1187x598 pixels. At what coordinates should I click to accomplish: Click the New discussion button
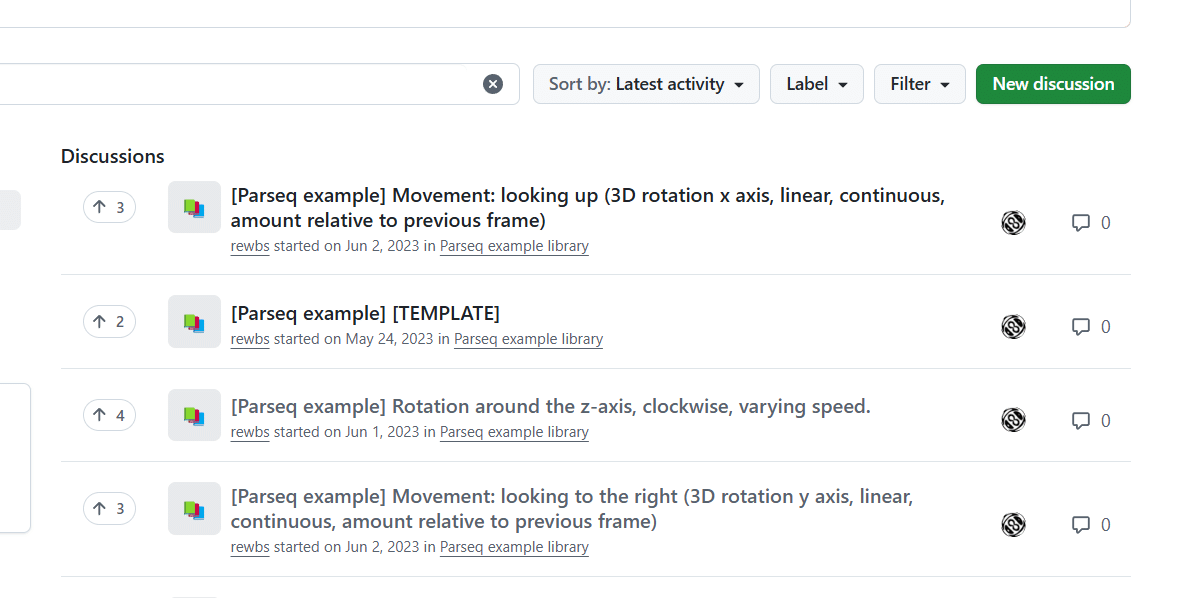click(1053, 83)
